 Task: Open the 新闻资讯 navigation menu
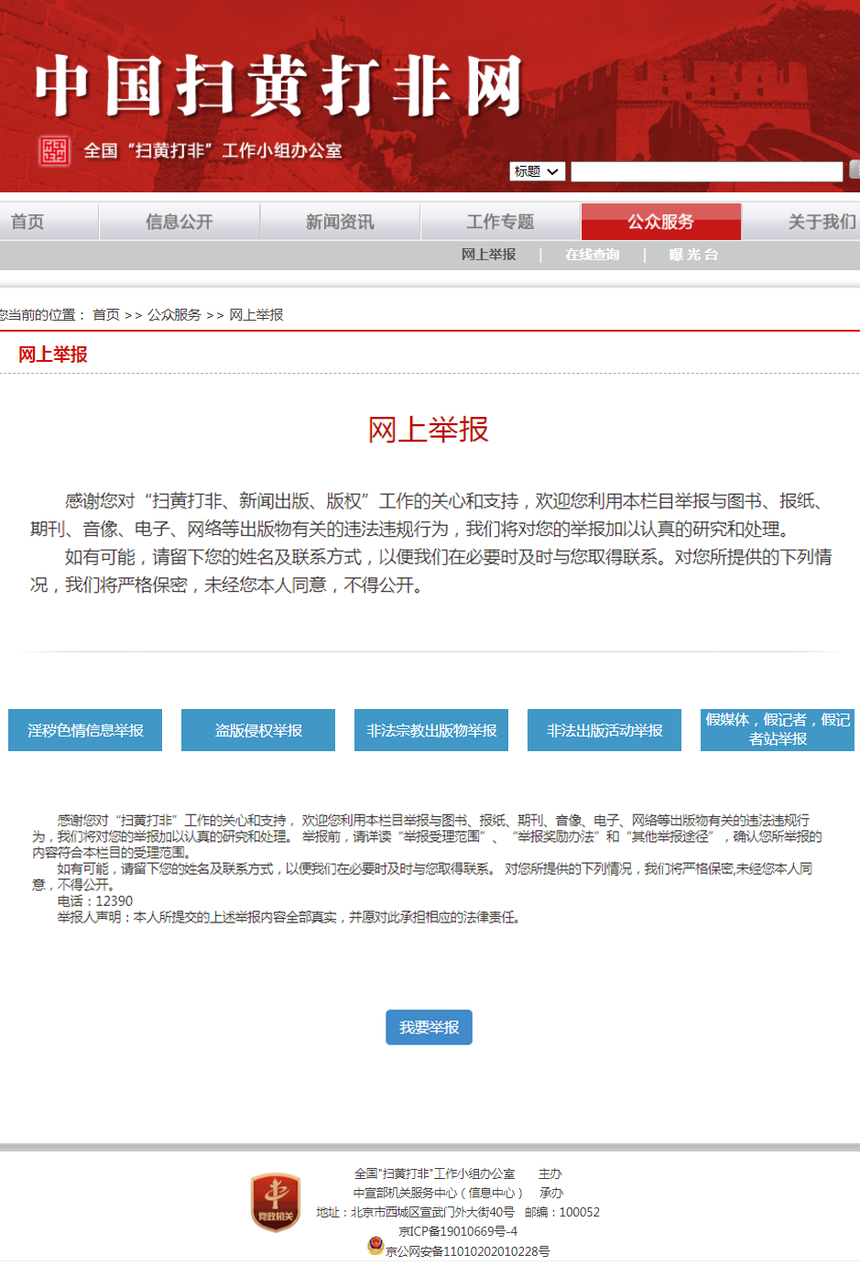tap(340, 222)
